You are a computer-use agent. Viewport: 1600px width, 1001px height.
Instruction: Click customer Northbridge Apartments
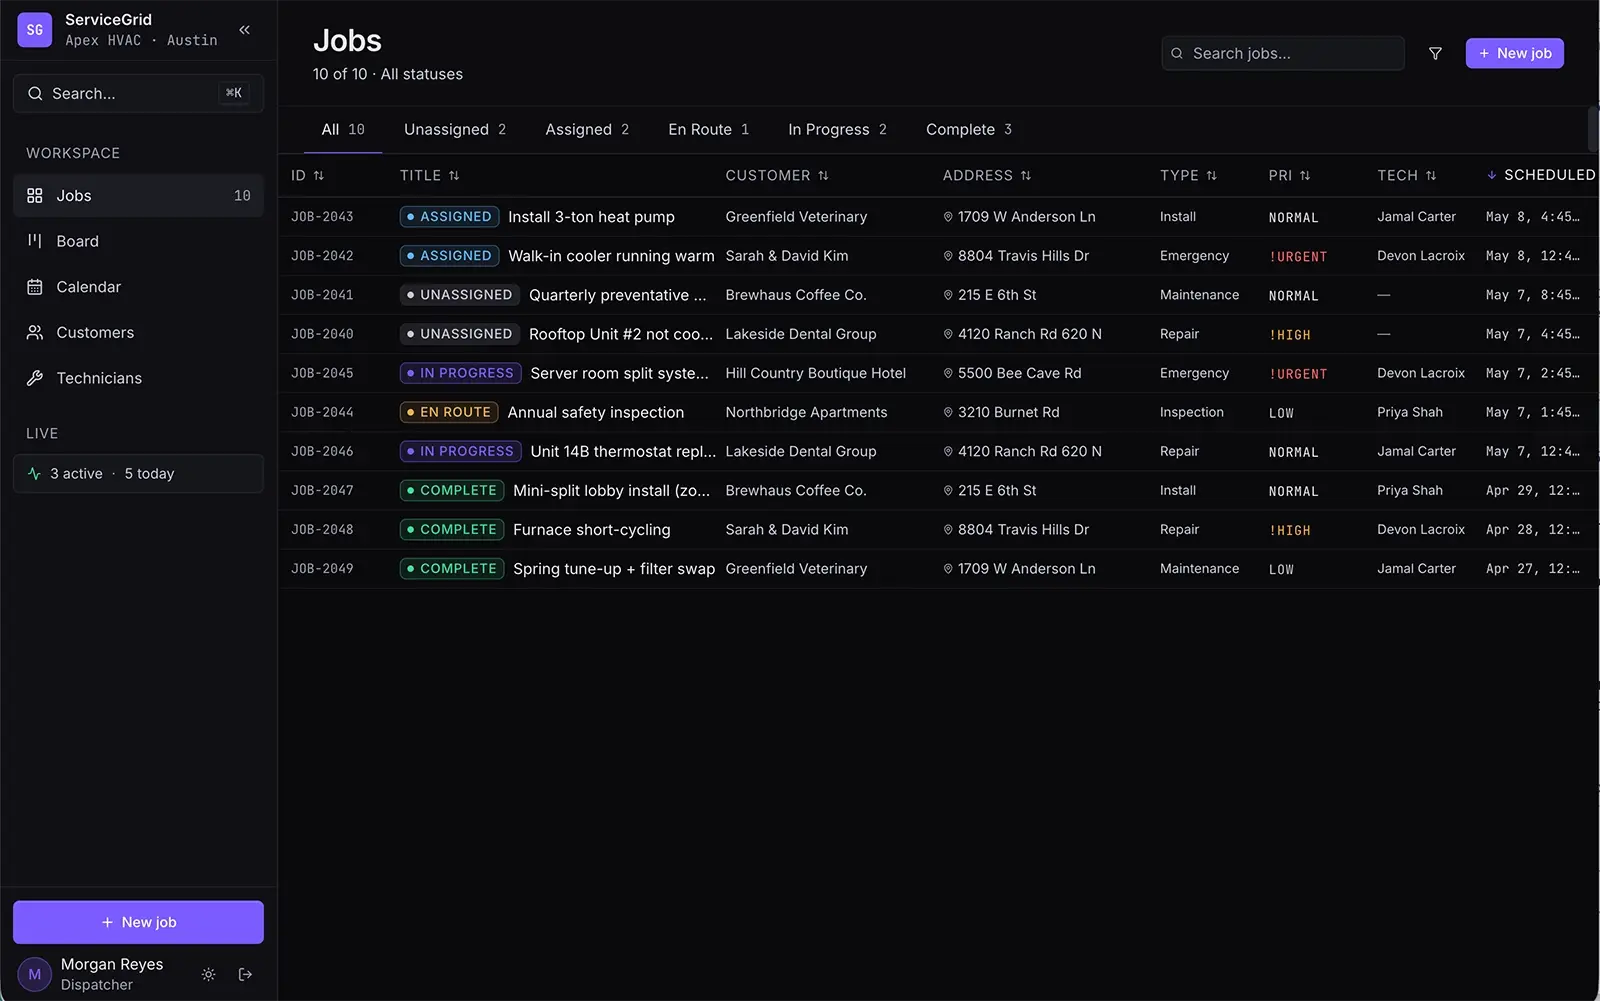point(806,412)
